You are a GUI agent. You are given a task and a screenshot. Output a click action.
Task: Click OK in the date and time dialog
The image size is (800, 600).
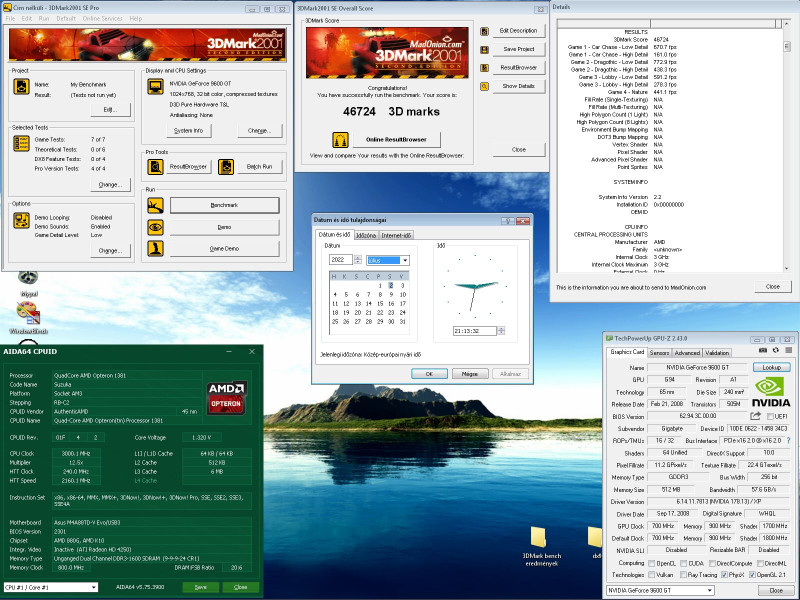429,374
